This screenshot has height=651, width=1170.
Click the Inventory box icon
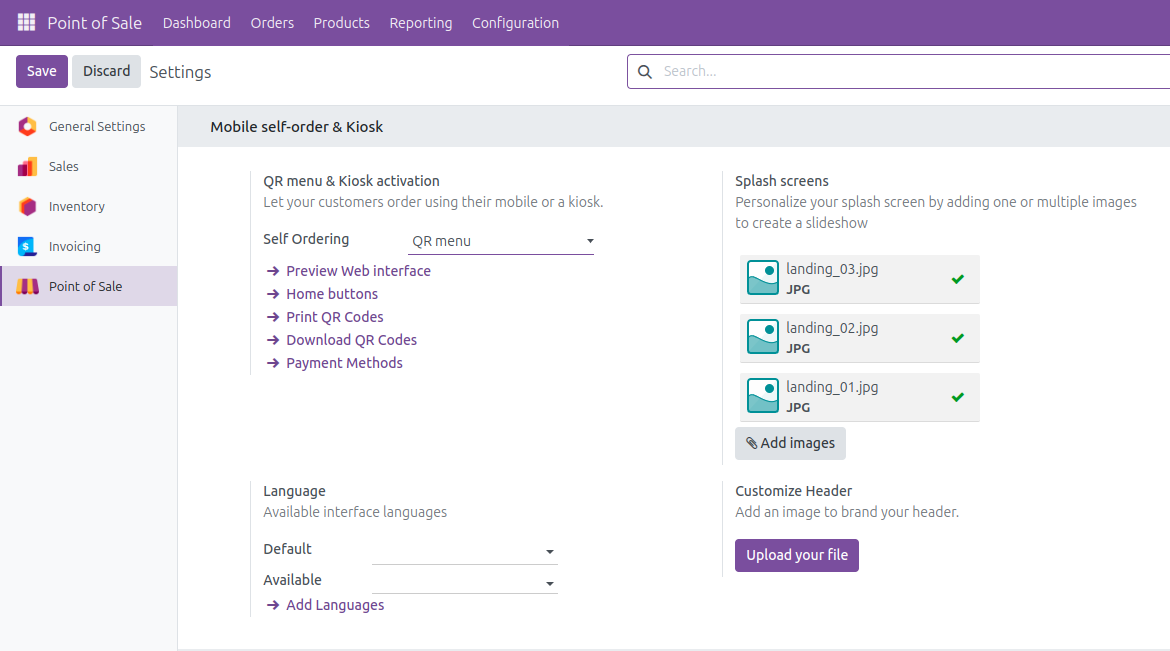(28, 207)
